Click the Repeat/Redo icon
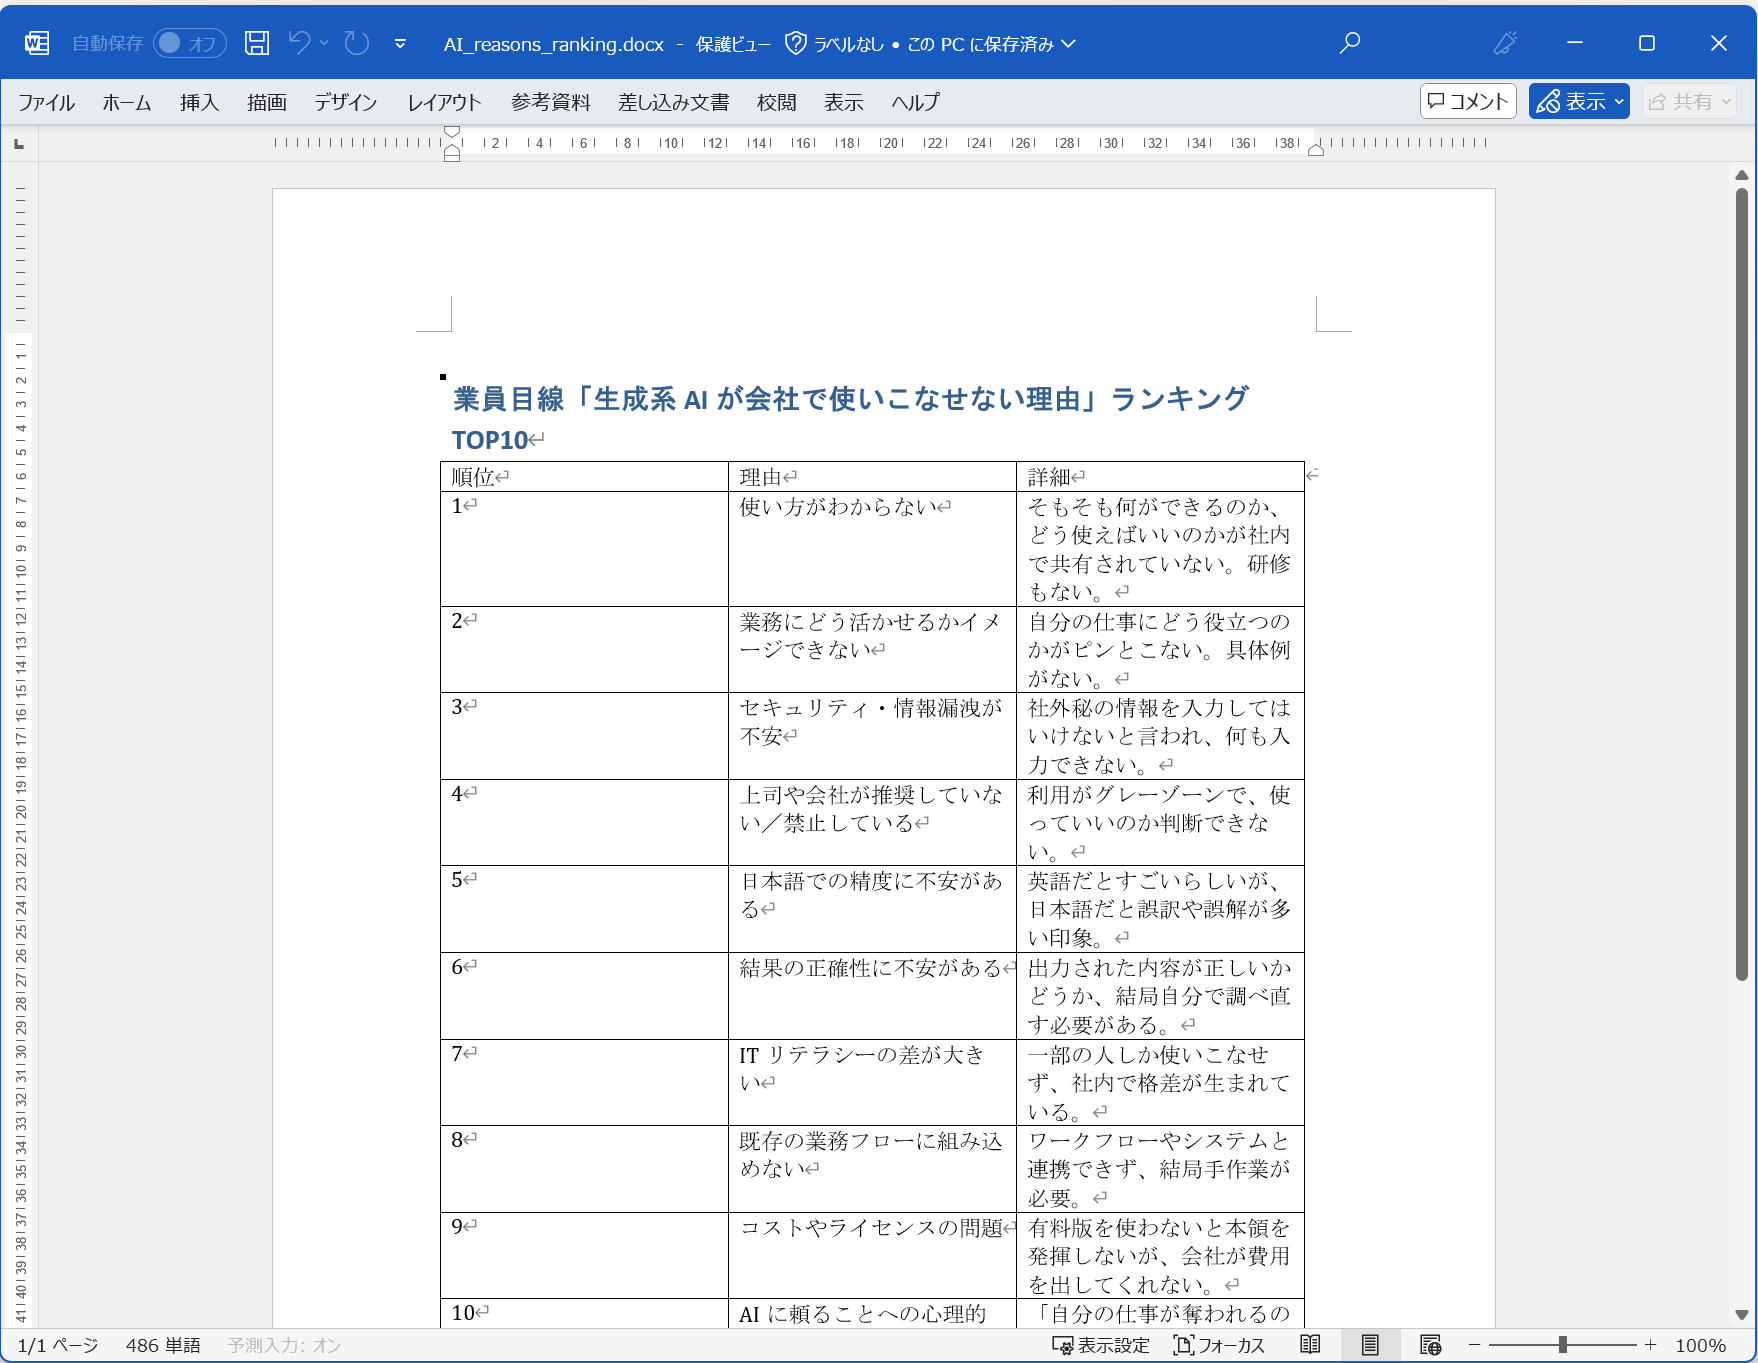Image resolution: width=1758 pixels, height=1363 pixels. point(355,42)
